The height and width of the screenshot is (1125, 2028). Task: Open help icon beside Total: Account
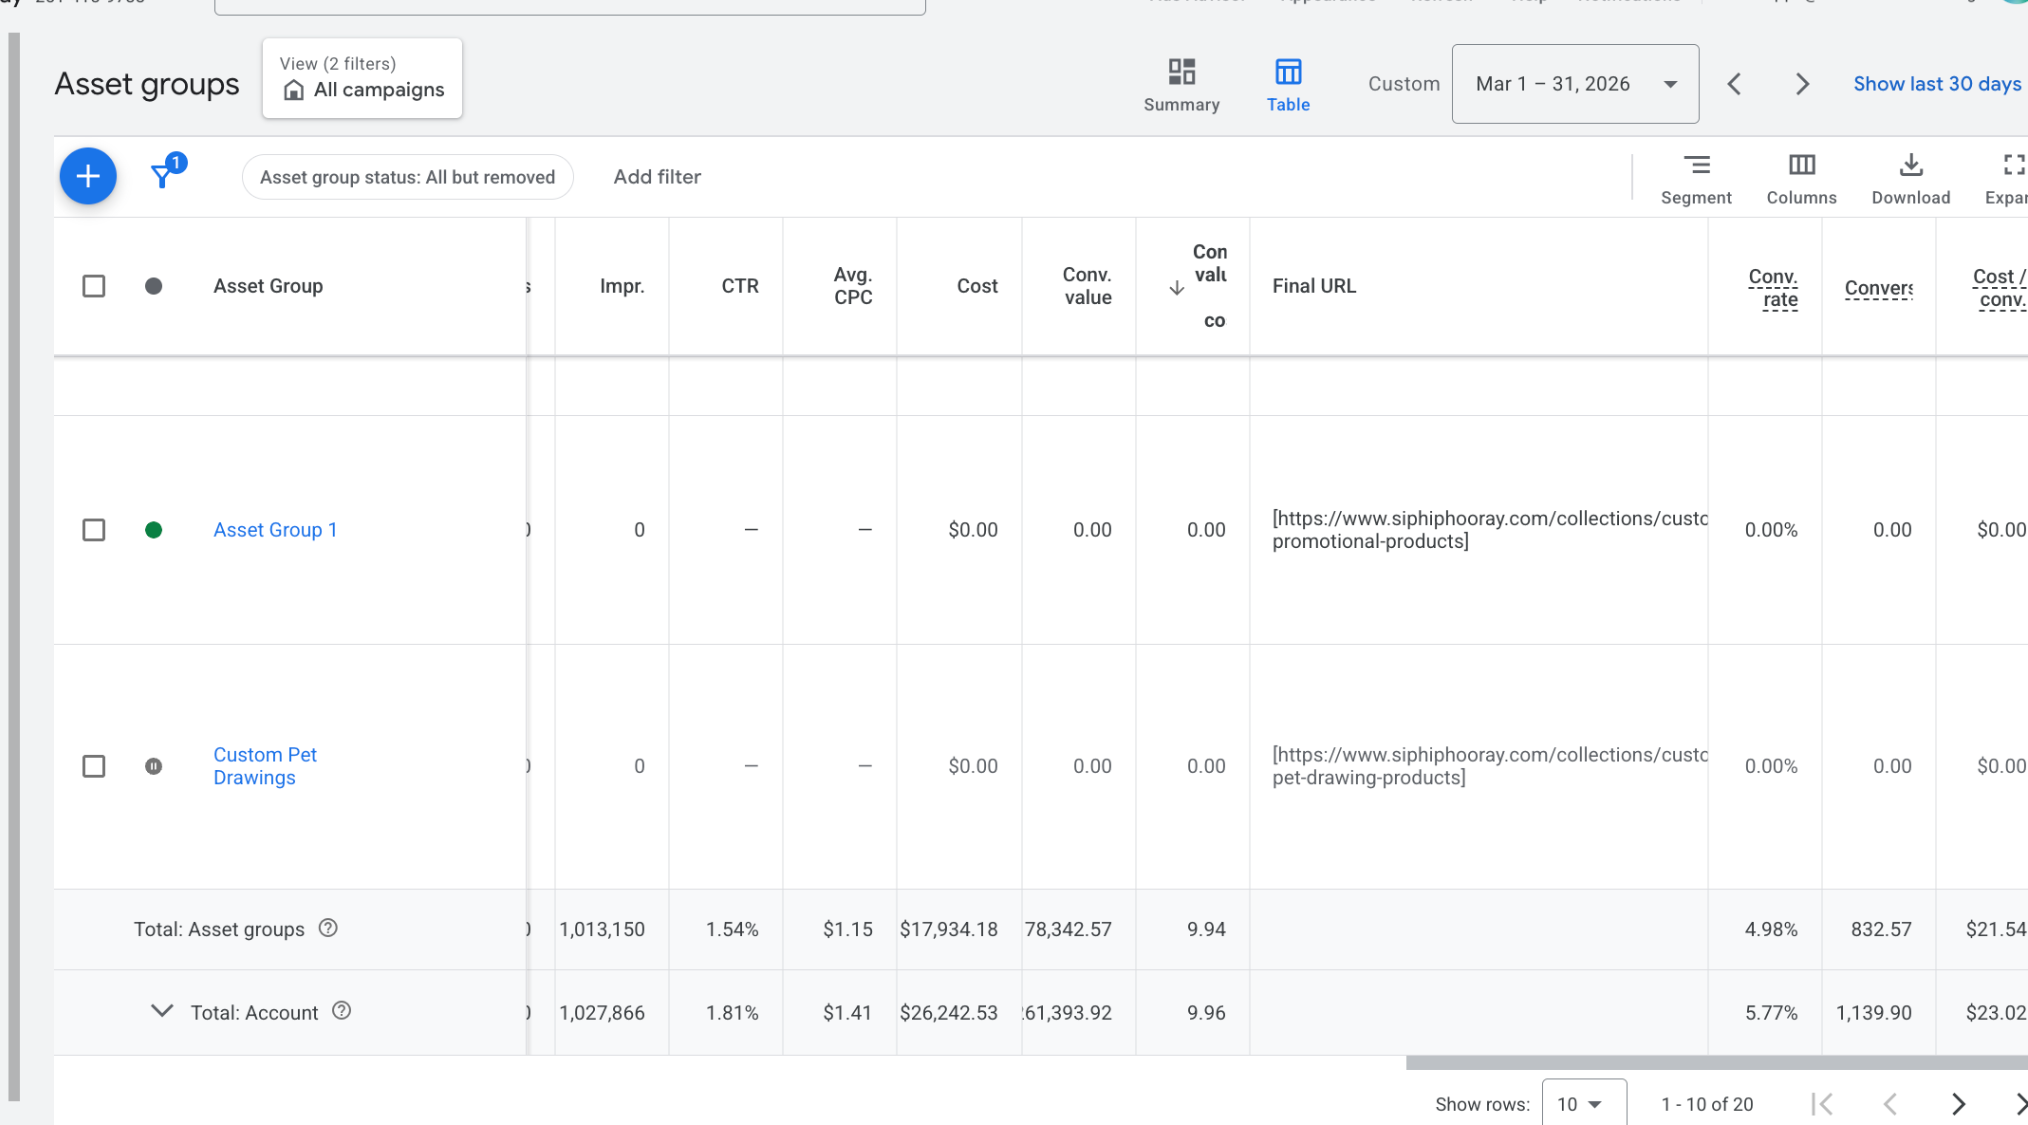click(342, 1011)
